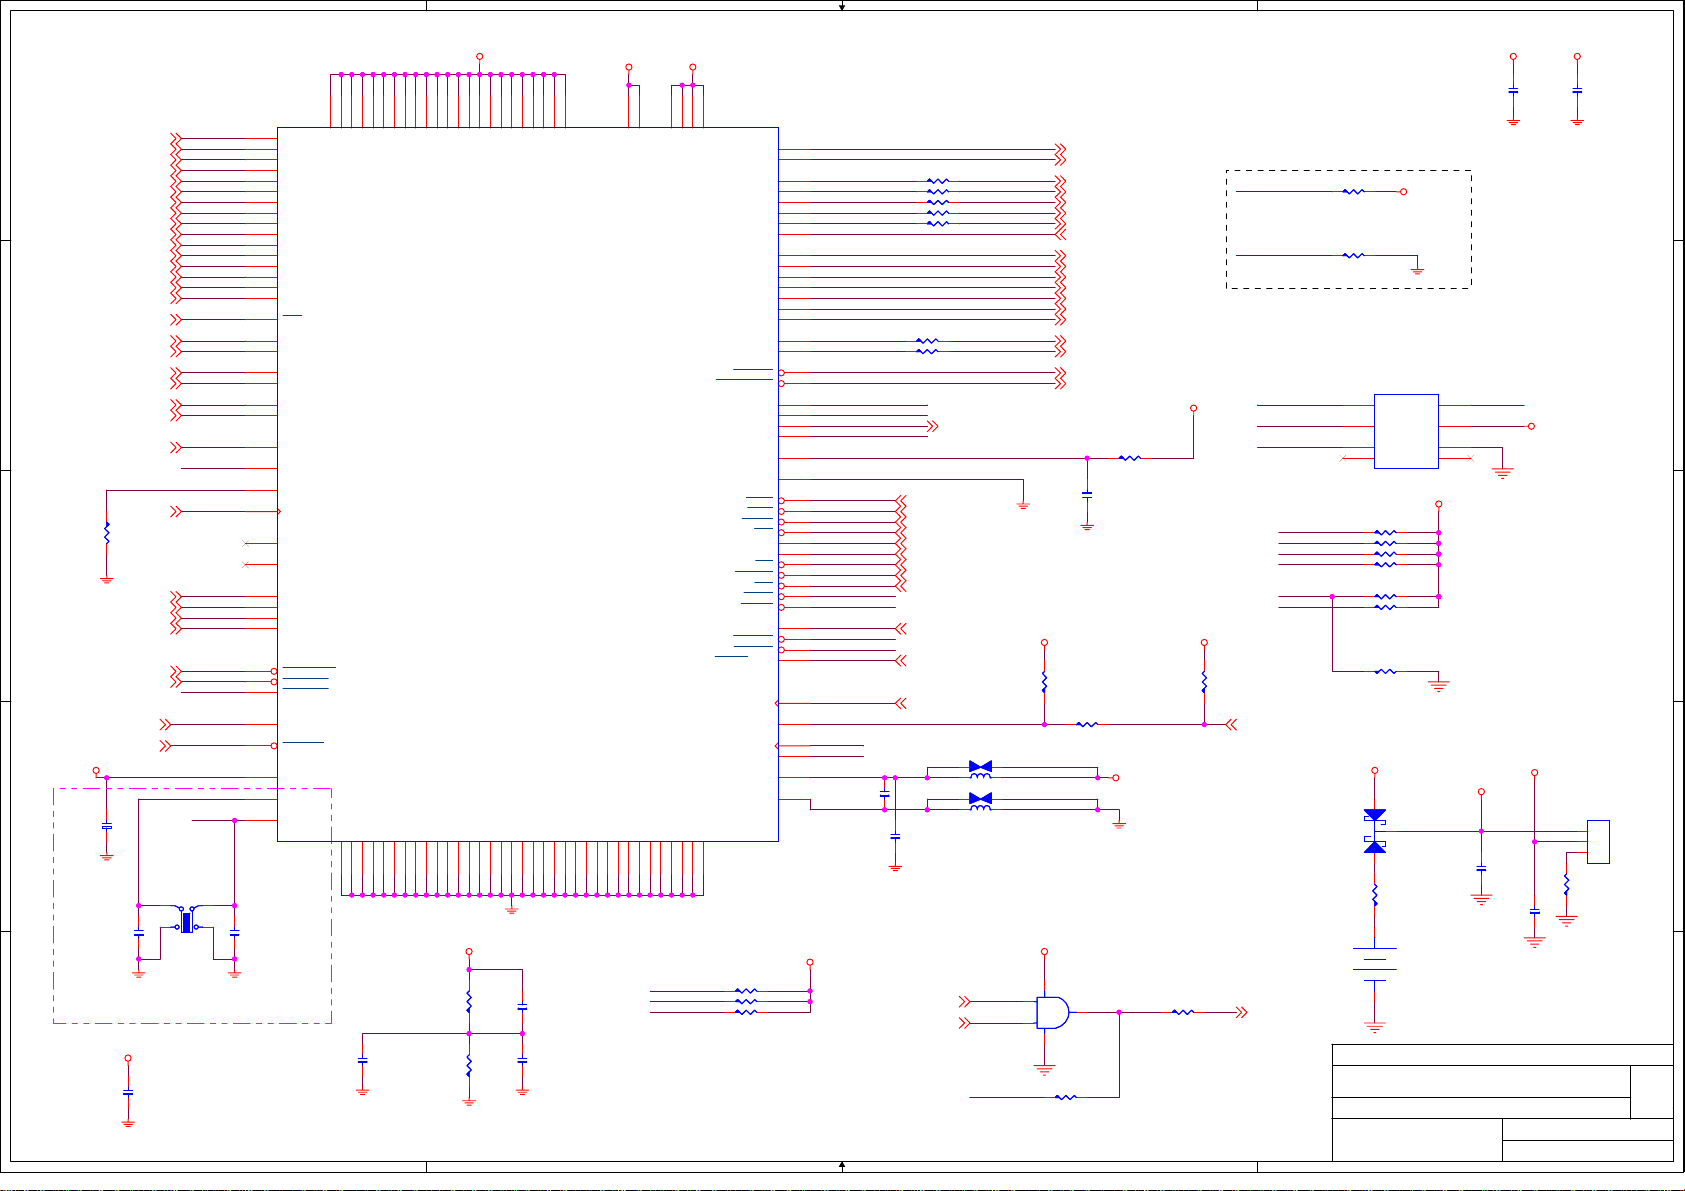Select the small IC rectangle at right
Screen dimensions: 1685x1191
click(1406, 431)
